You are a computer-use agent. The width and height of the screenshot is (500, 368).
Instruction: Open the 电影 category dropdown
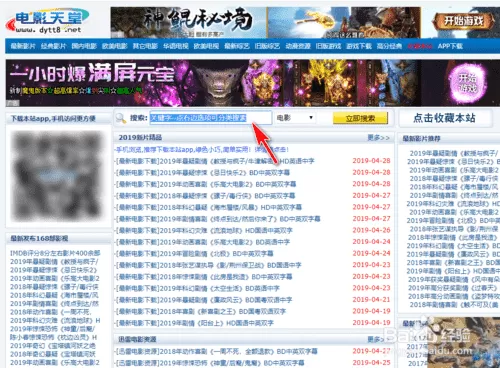[295, 118]
